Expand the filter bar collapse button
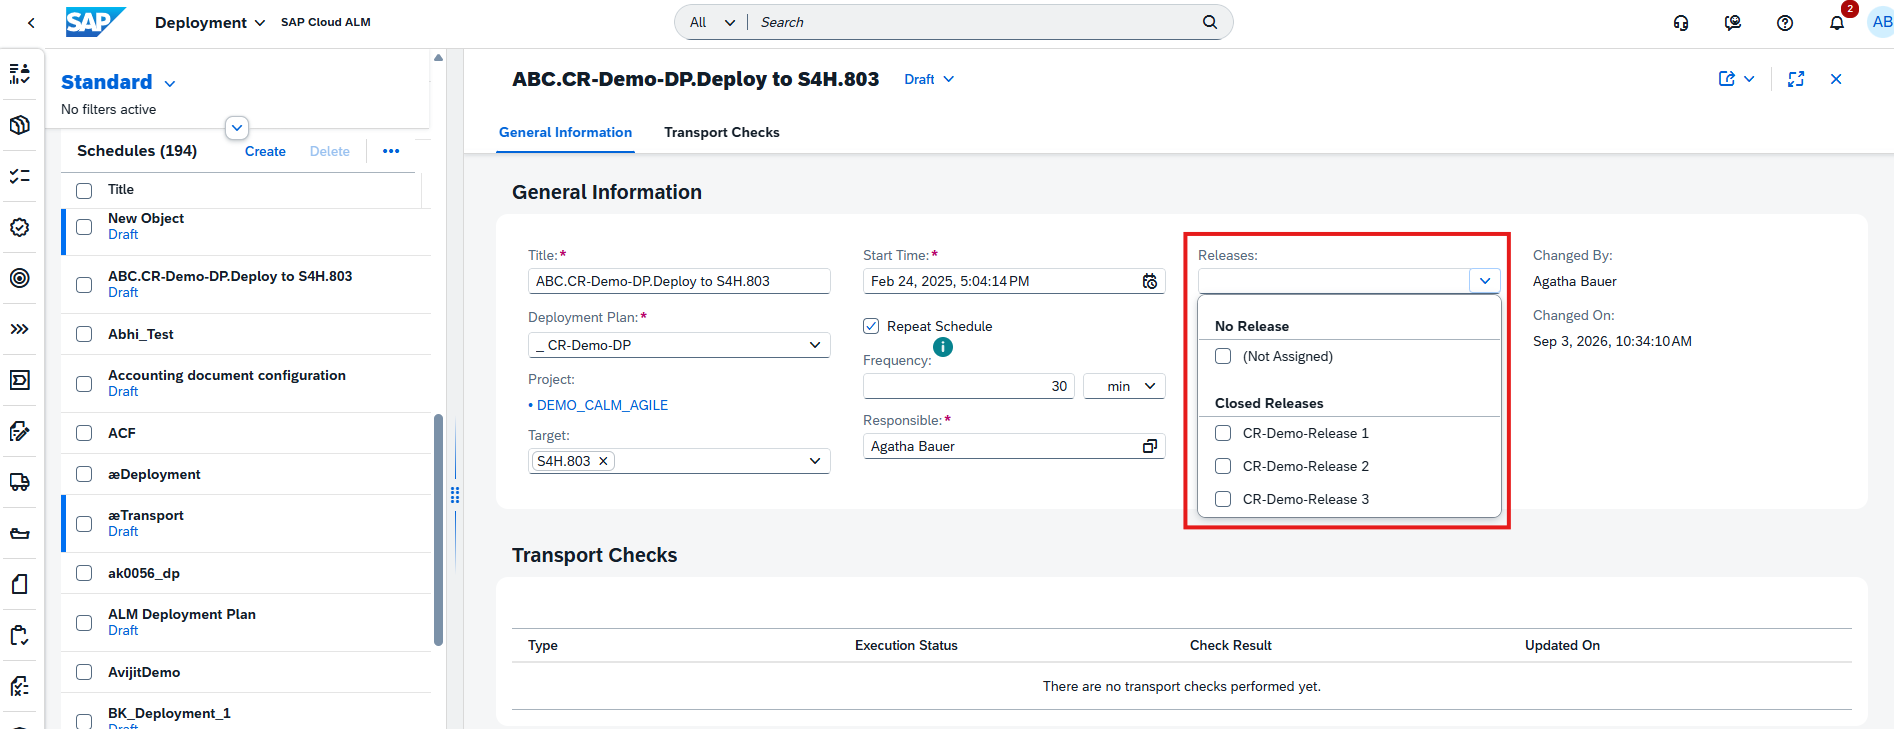 click(237, 128)
